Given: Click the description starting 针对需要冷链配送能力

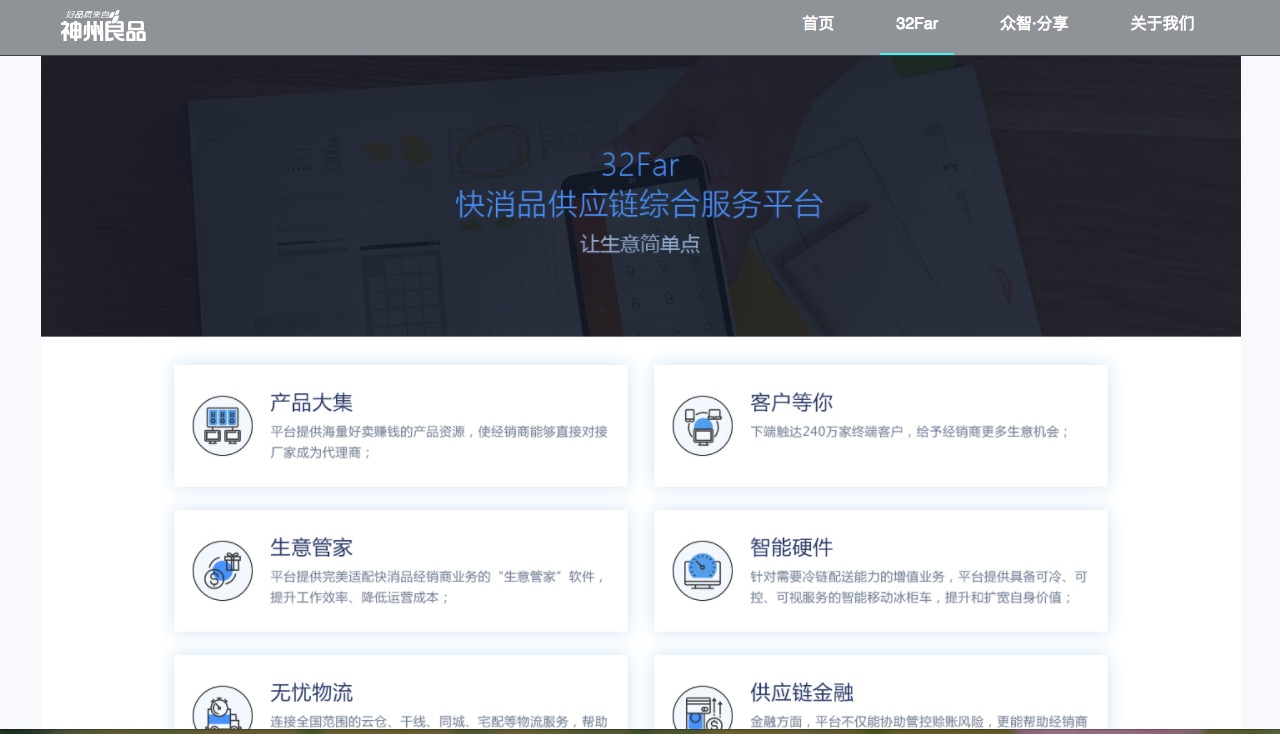Looking at the screenshot, I should [x=919, y=587].
